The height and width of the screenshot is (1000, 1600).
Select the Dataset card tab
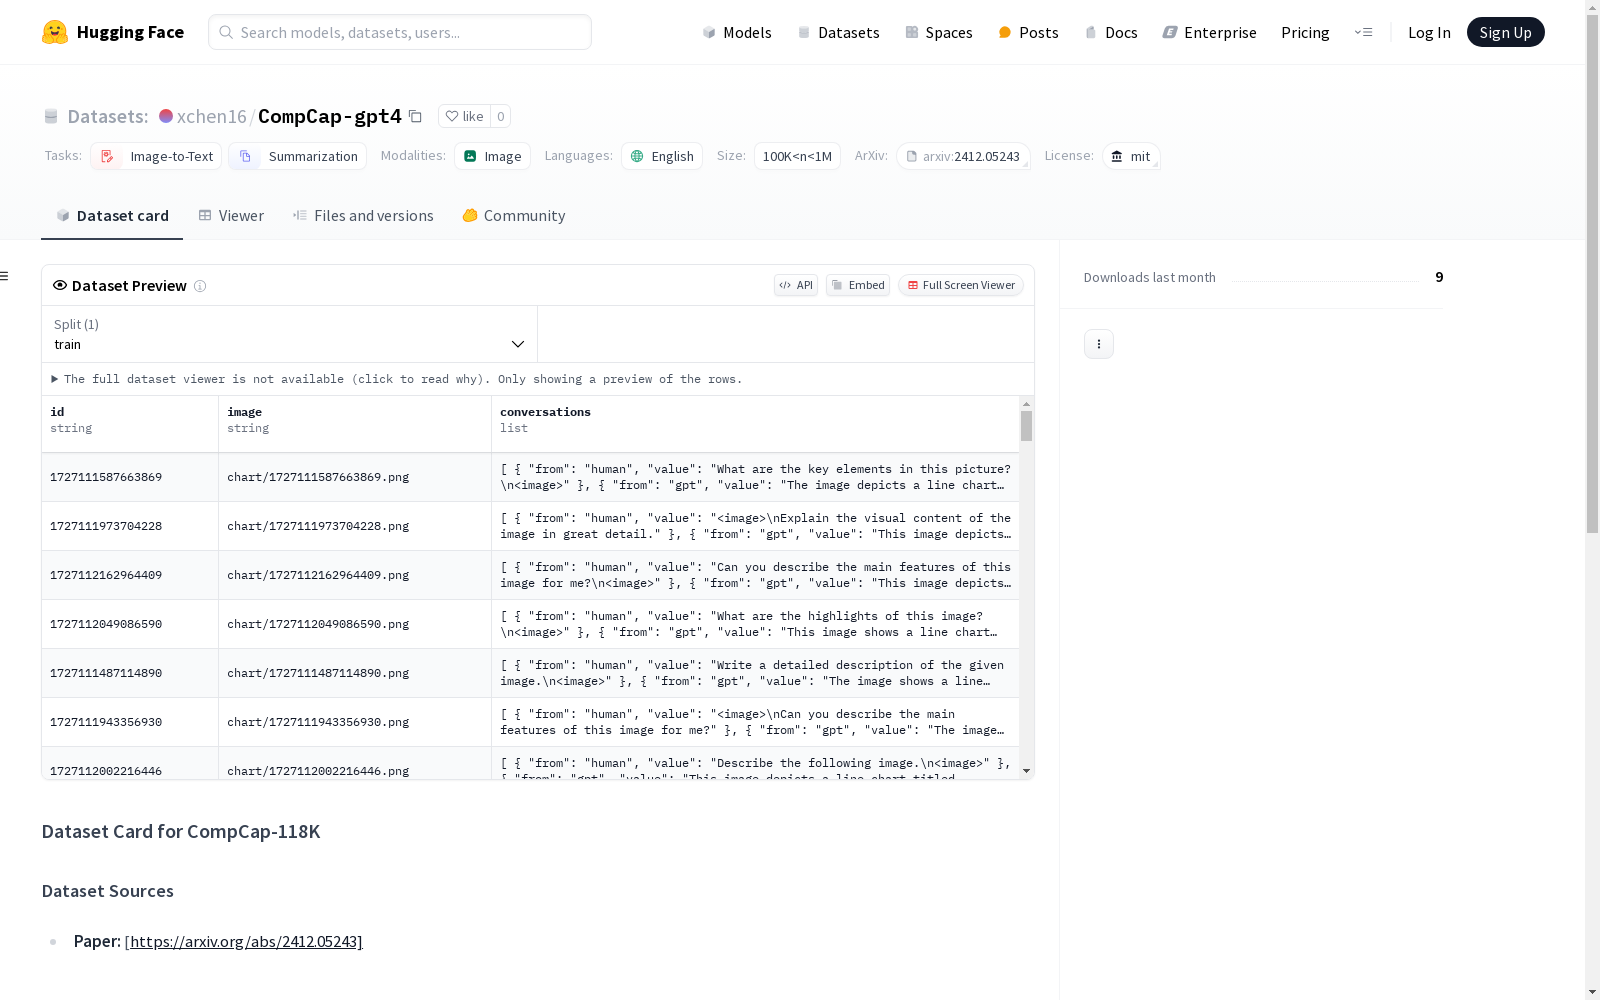112,216
